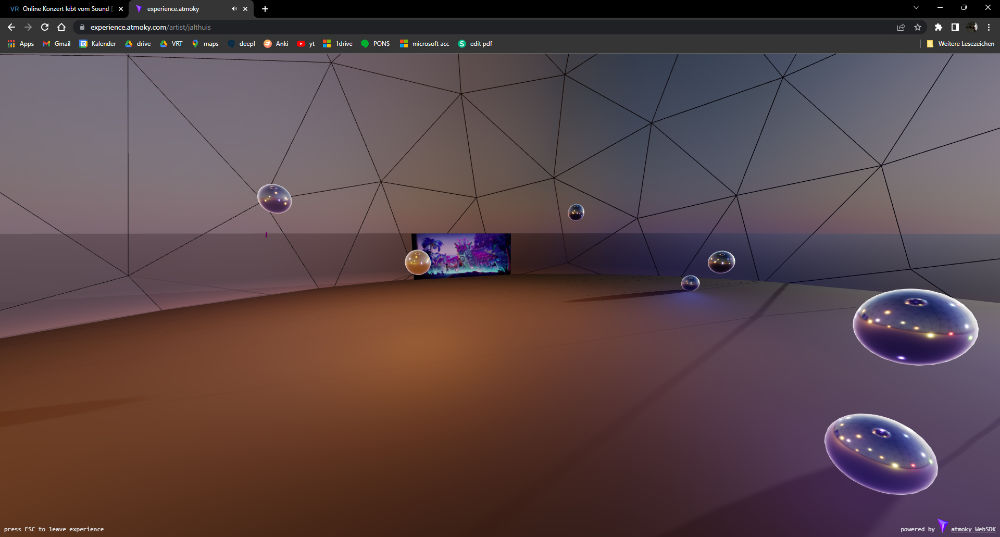Open the tab search chevron
This screenshot has width=1000, height=537.
pyautogui.click(x=916, y=8)
